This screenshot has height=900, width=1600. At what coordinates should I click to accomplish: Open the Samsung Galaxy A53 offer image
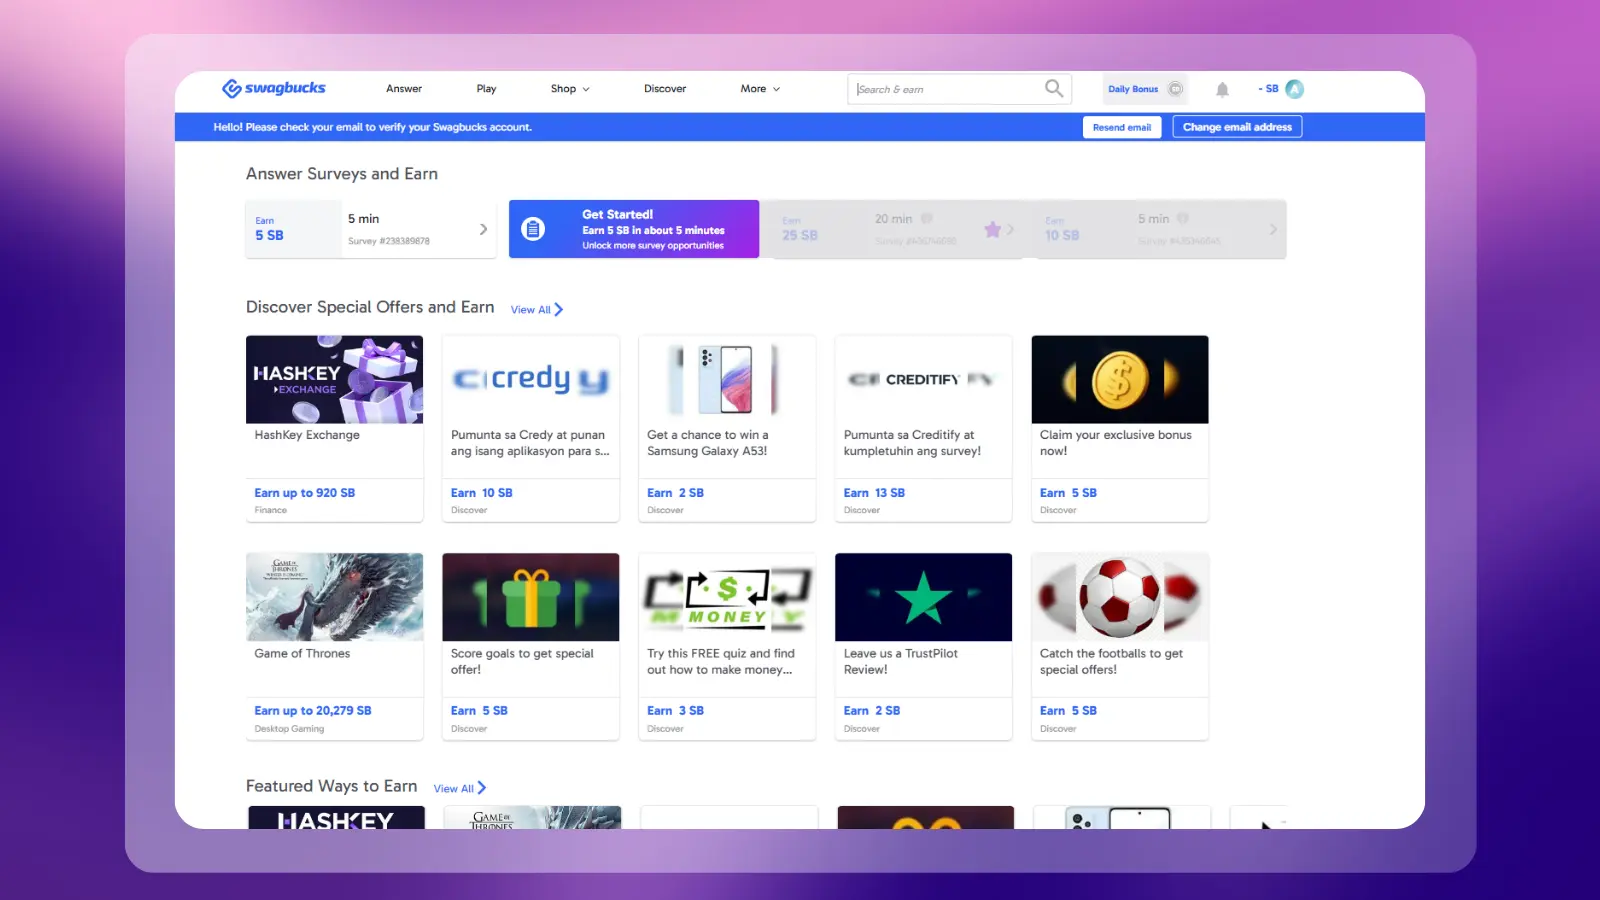[x=727, y=379]
